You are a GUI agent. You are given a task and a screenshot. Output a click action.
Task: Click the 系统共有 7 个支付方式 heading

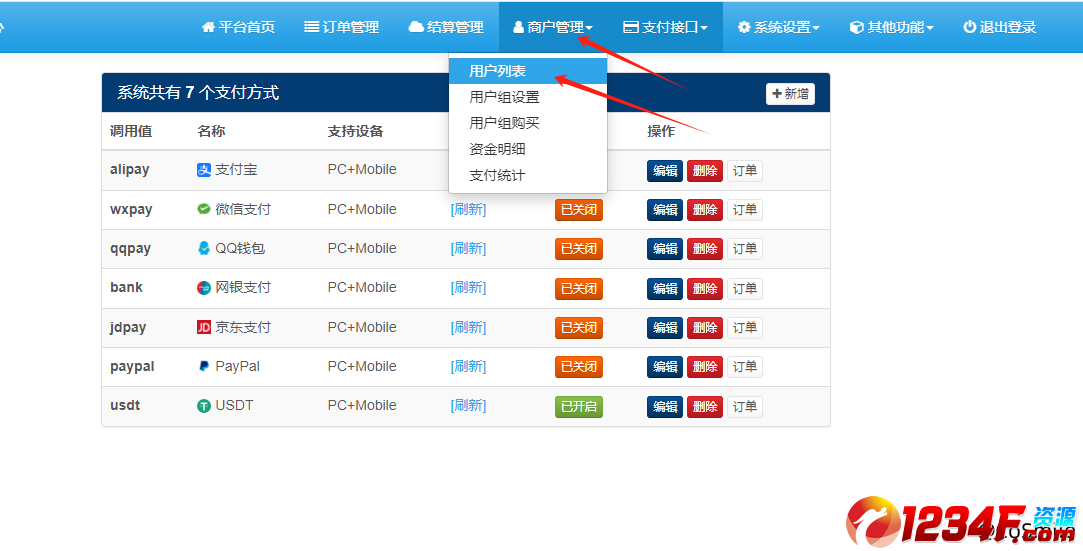click(x=198, y=93)
